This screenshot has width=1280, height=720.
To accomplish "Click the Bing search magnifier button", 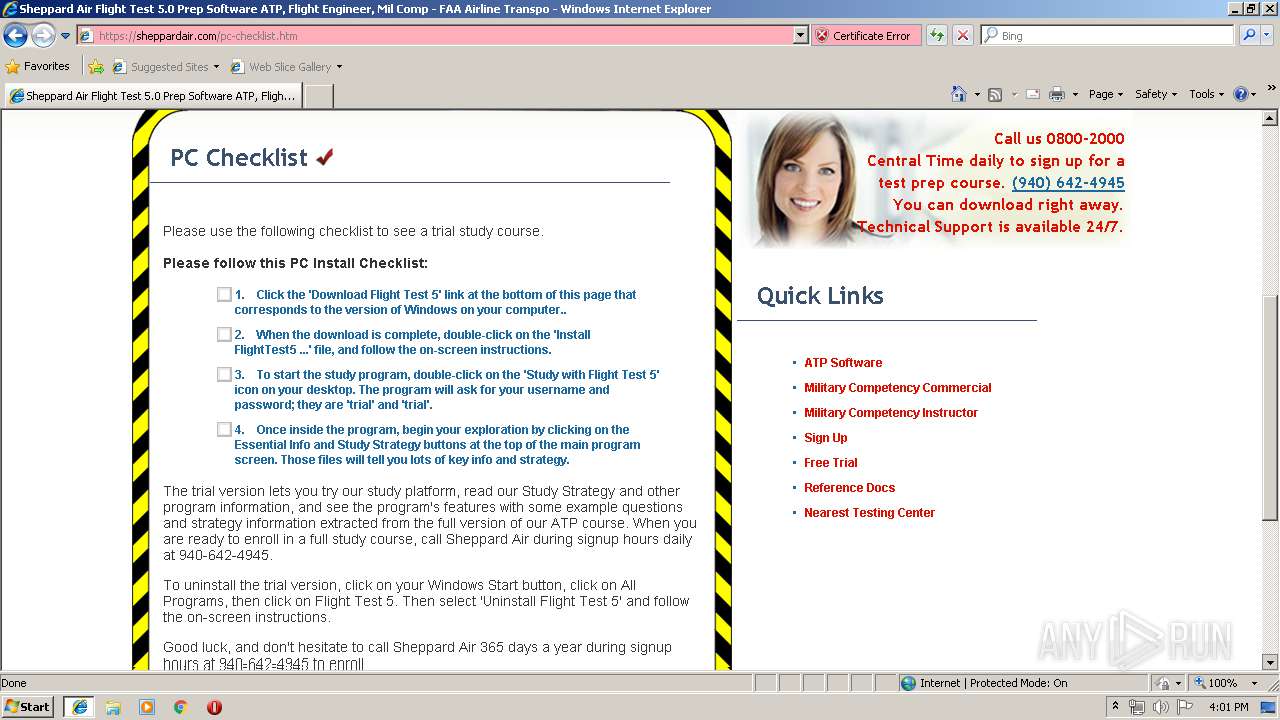I will click(1248, 35).
